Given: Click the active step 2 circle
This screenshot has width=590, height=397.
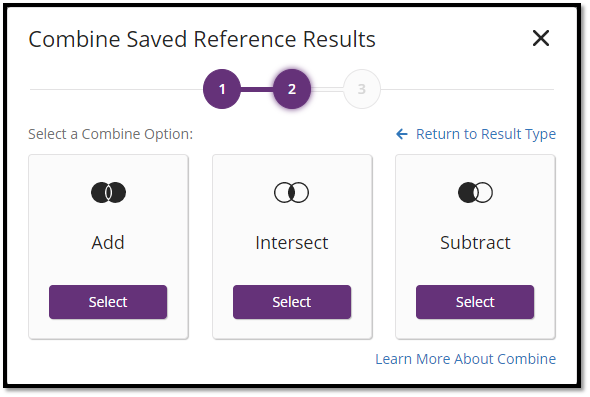Looking at the screenshot, I should 292,89.
